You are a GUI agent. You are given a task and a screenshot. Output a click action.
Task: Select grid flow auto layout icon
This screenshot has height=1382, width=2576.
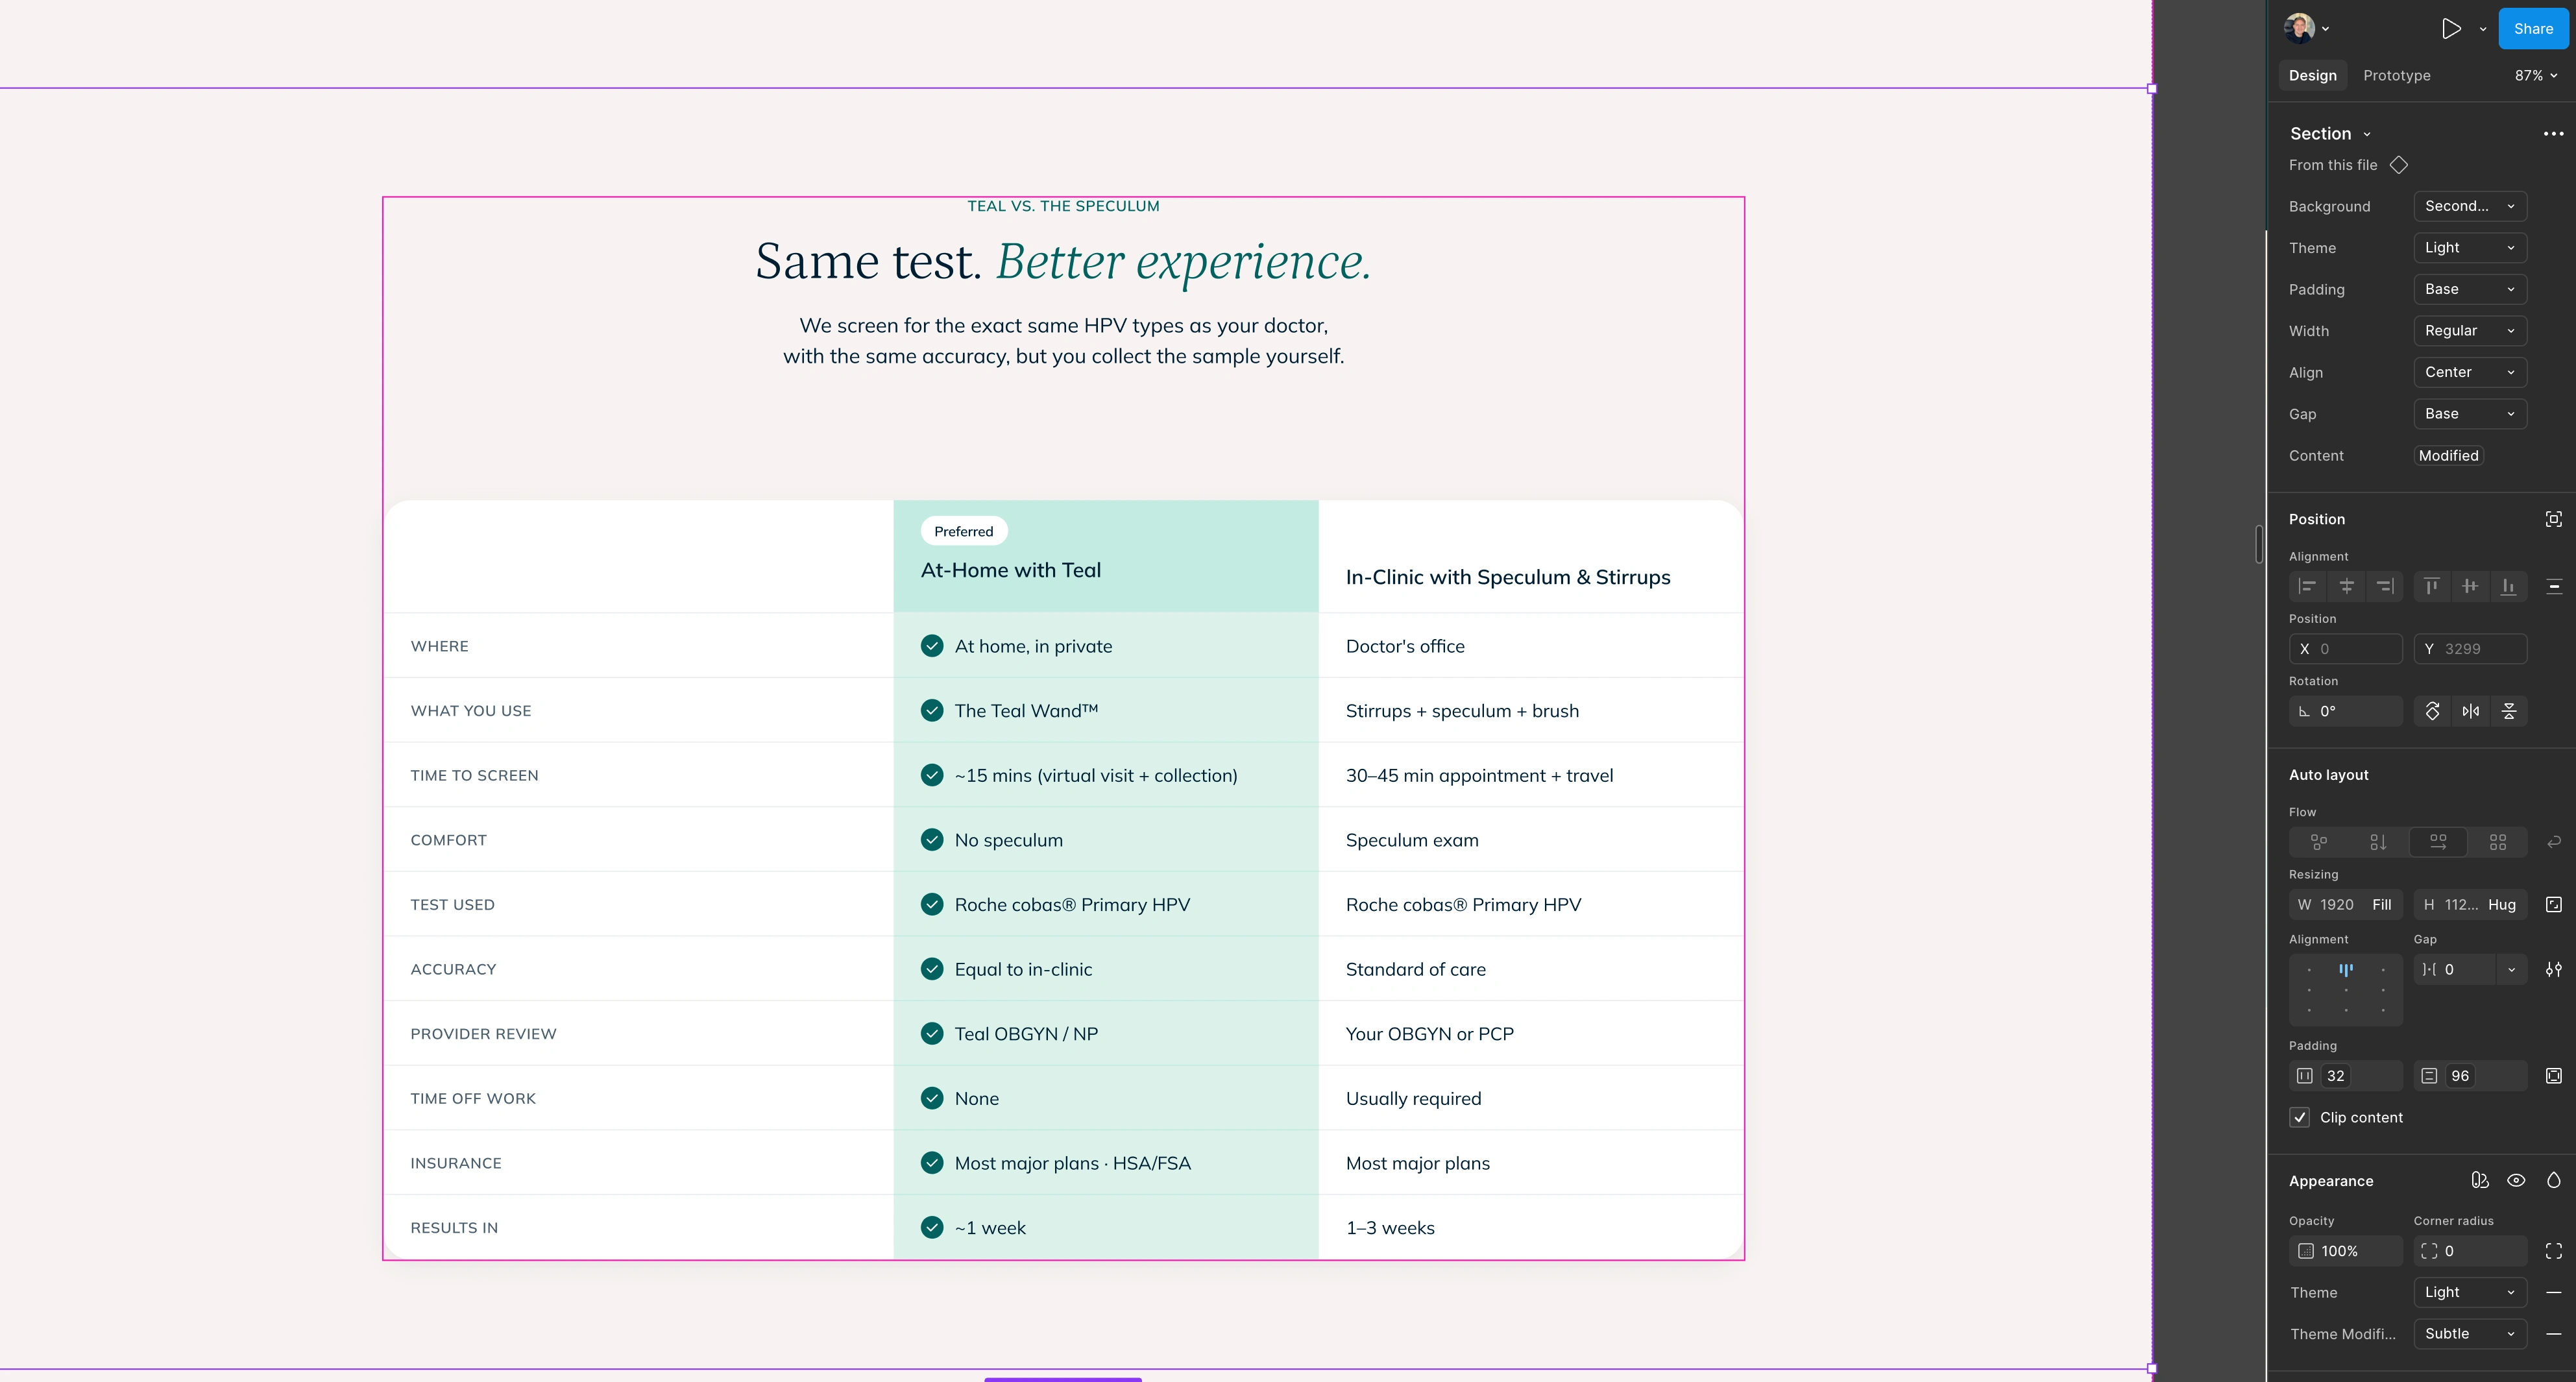point(2497,842)
